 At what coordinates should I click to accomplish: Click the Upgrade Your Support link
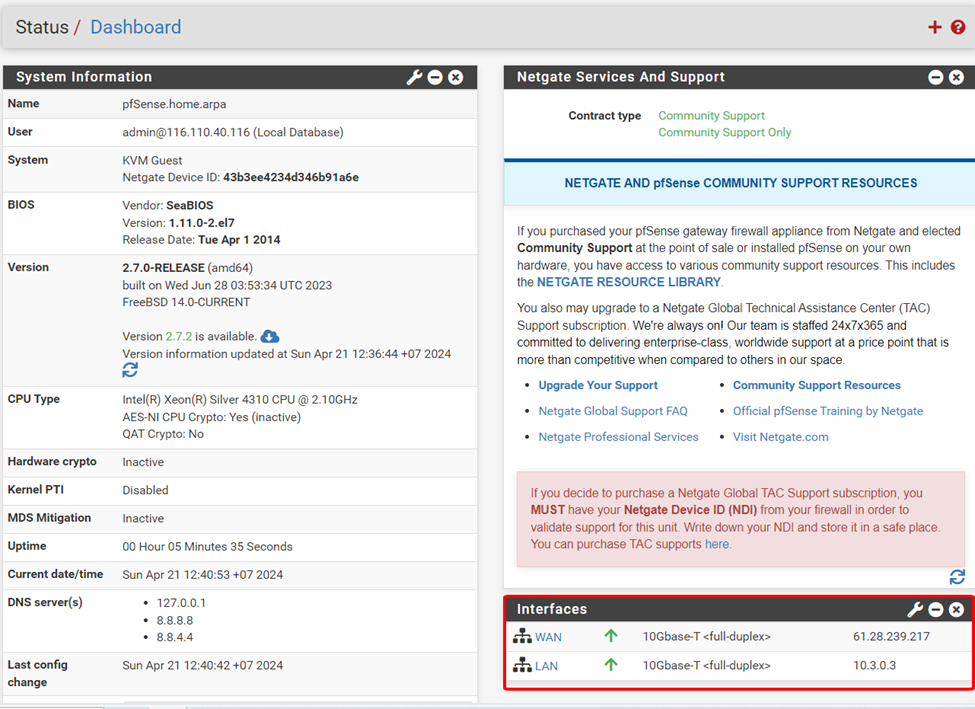(x=598, y=385)
